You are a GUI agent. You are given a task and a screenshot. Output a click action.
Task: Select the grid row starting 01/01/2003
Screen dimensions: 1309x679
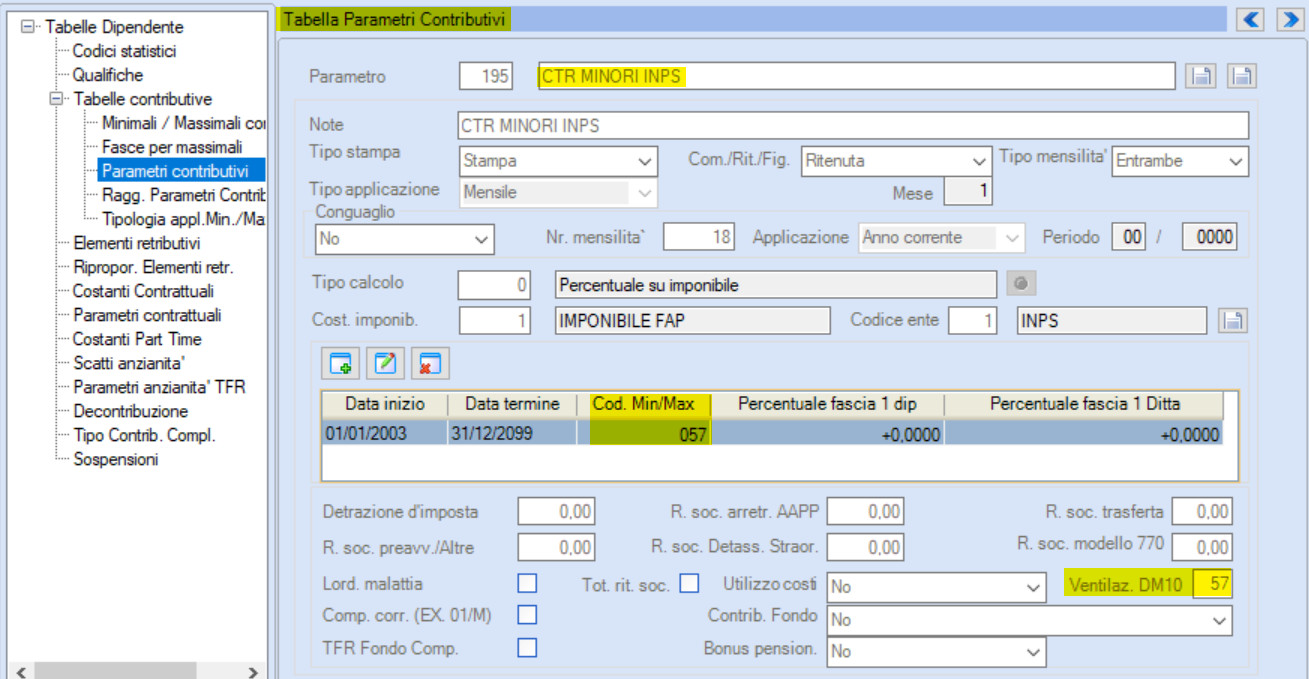click(772, 434)
